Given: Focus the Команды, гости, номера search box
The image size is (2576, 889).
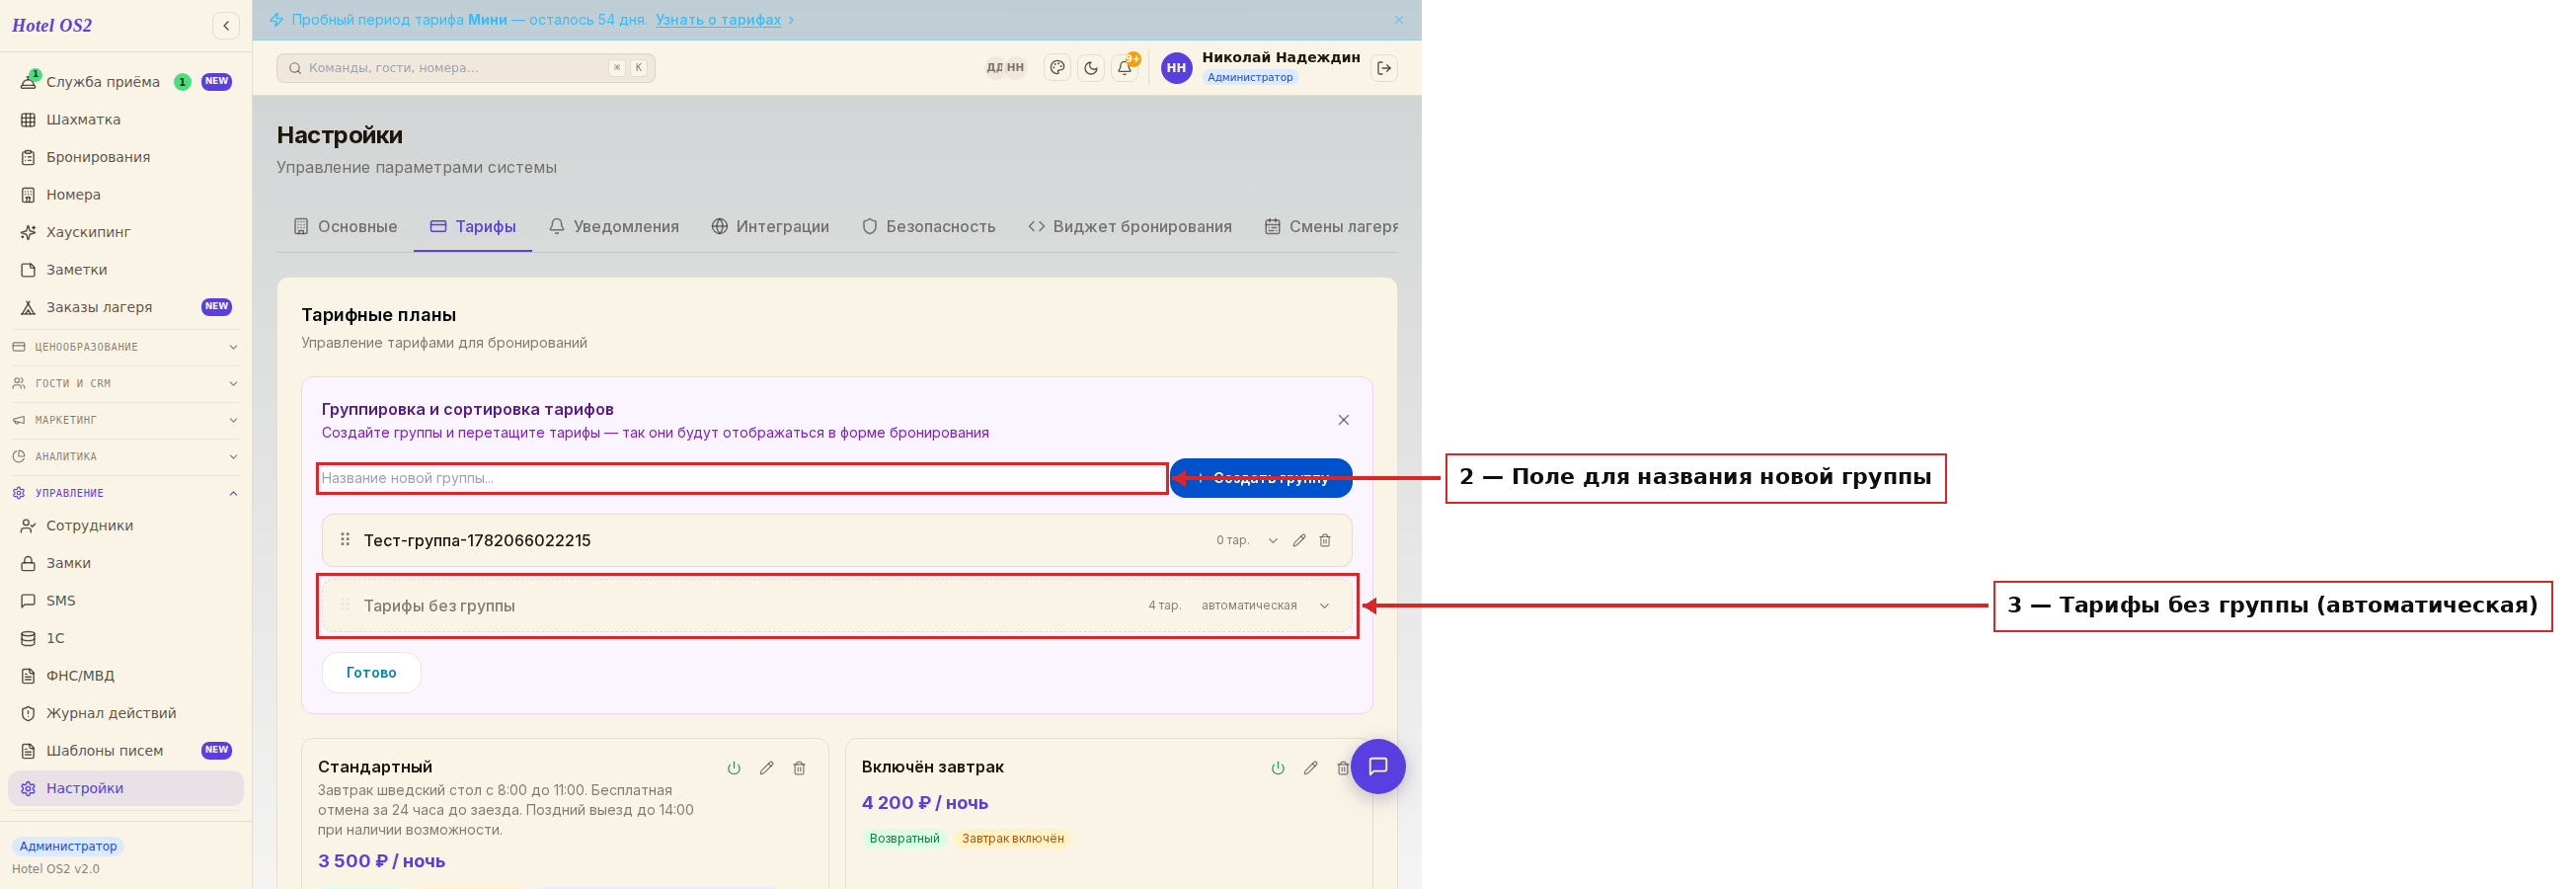Looking at the screenshot, I should pyautogui.click(x=465, y=68).
